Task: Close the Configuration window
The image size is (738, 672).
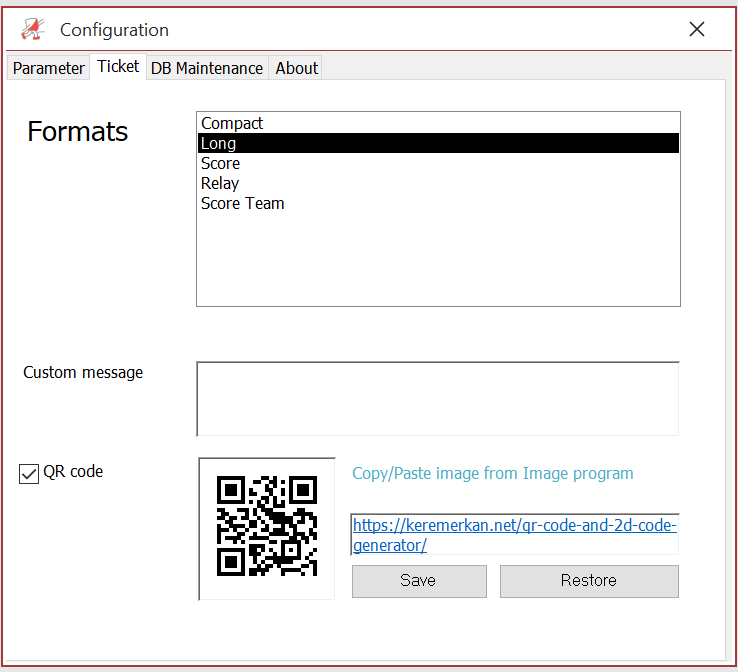Action: click(697, 29)
